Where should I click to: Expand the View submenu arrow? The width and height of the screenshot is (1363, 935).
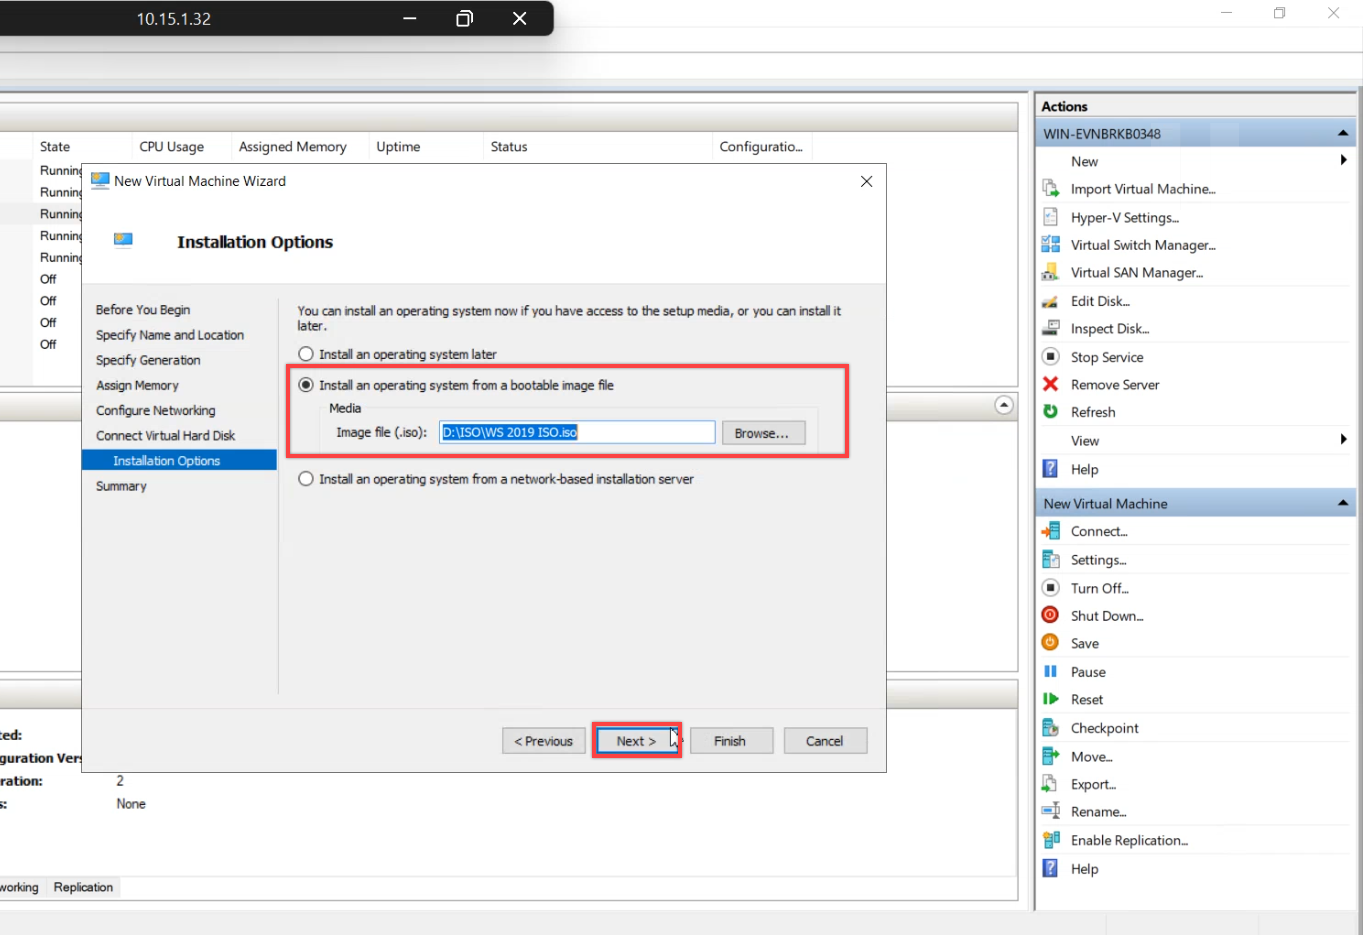[x=1343, y=439]
